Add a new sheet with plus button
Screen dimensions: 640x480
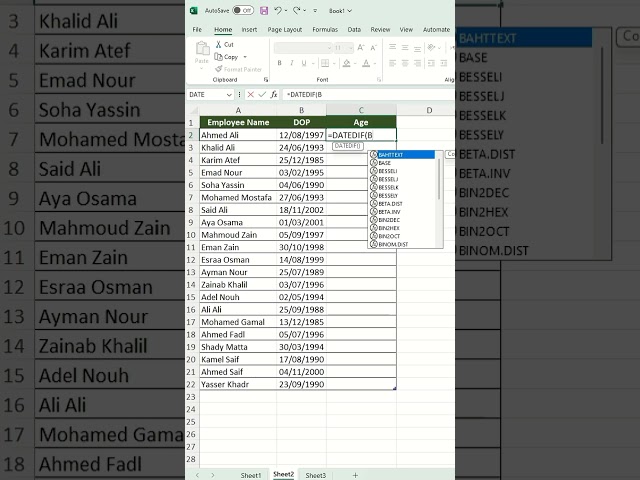coord(355,475)
